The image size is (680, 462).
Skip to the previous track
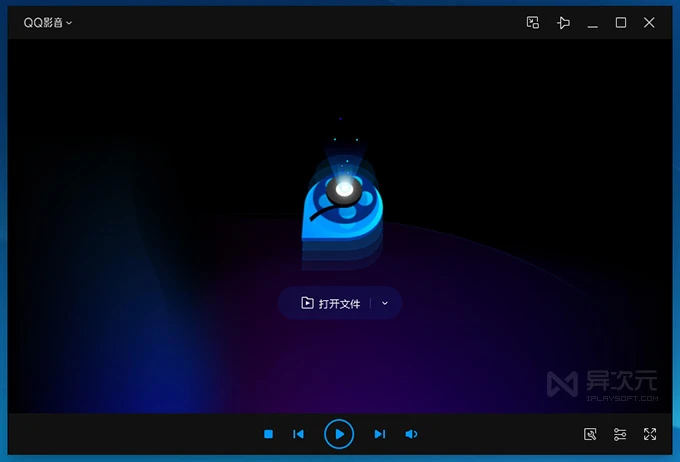click(x=298, y=434)
